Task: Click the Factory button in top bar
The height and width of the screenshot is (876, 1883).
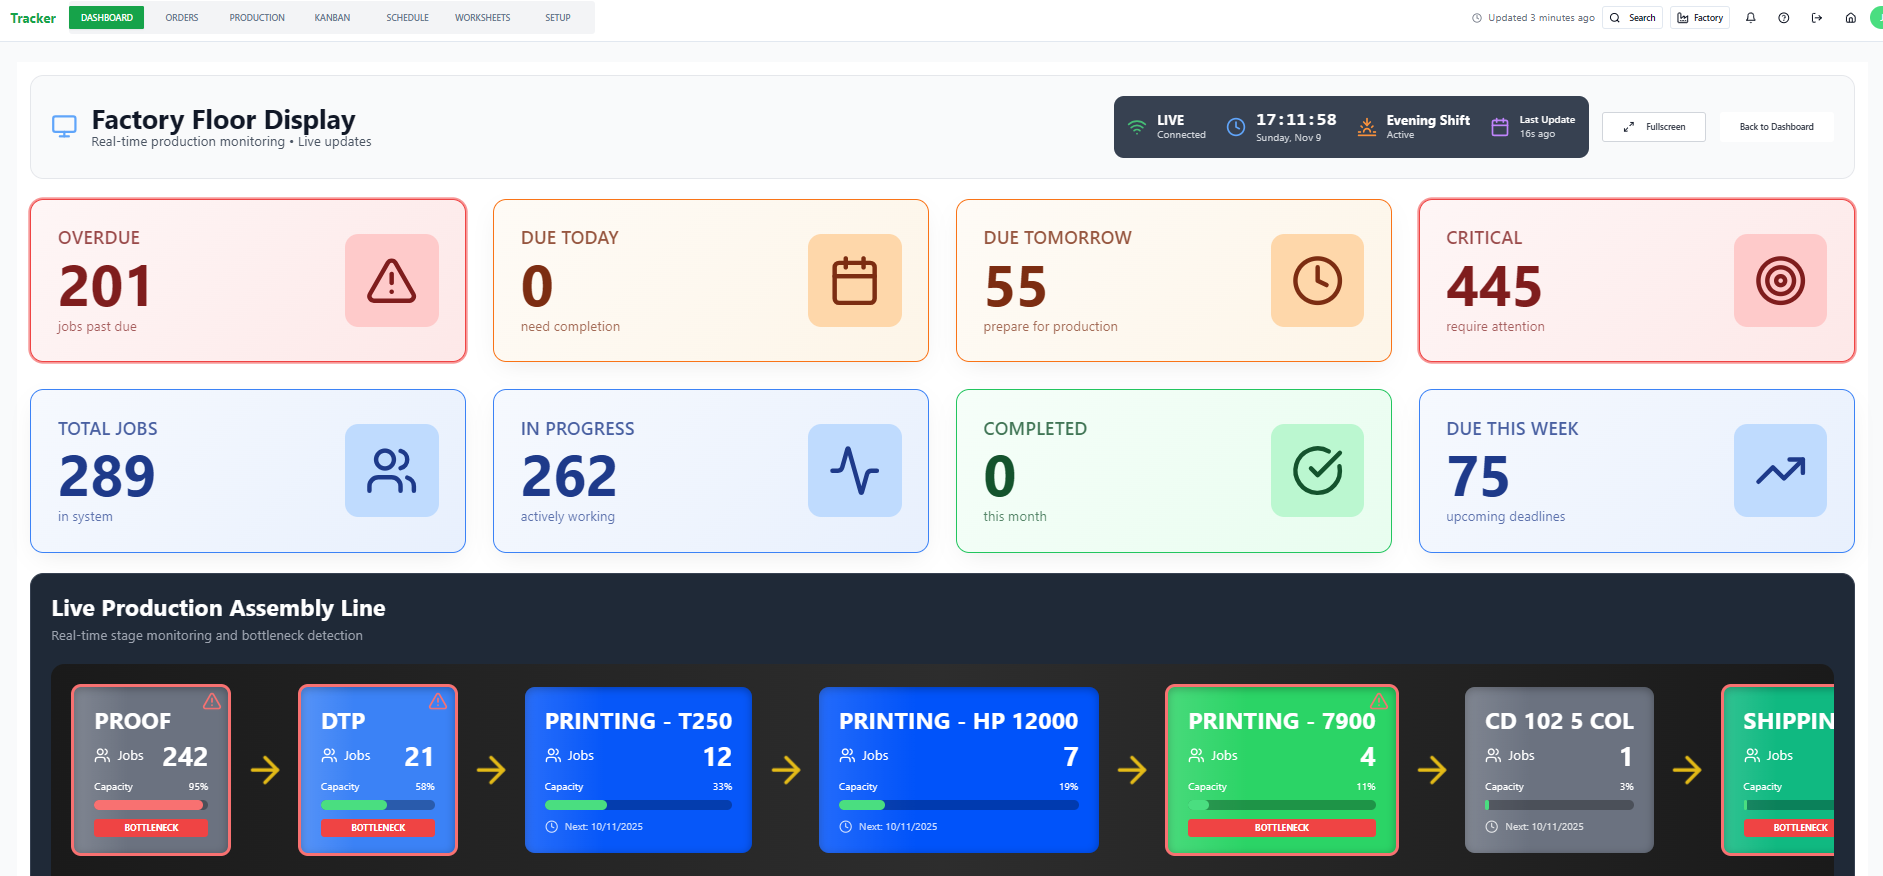Action: coord(1700,18)
